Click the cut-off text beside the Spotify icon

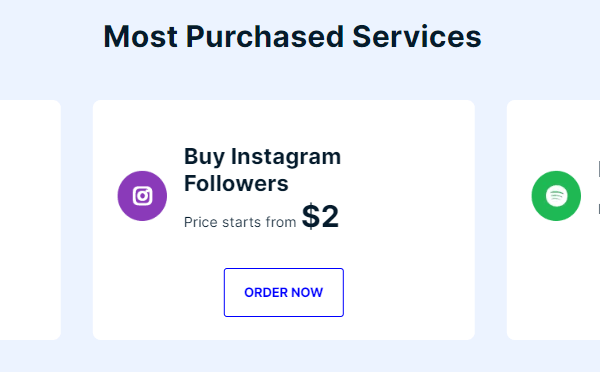598,190
